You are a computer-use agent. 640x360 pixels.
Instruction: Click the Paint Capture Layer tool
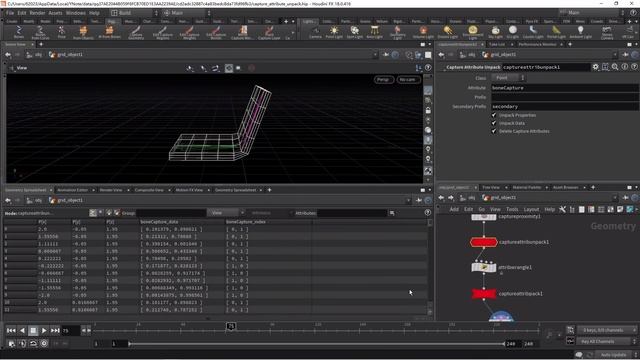pyautogui.click(x=269, y=32)
